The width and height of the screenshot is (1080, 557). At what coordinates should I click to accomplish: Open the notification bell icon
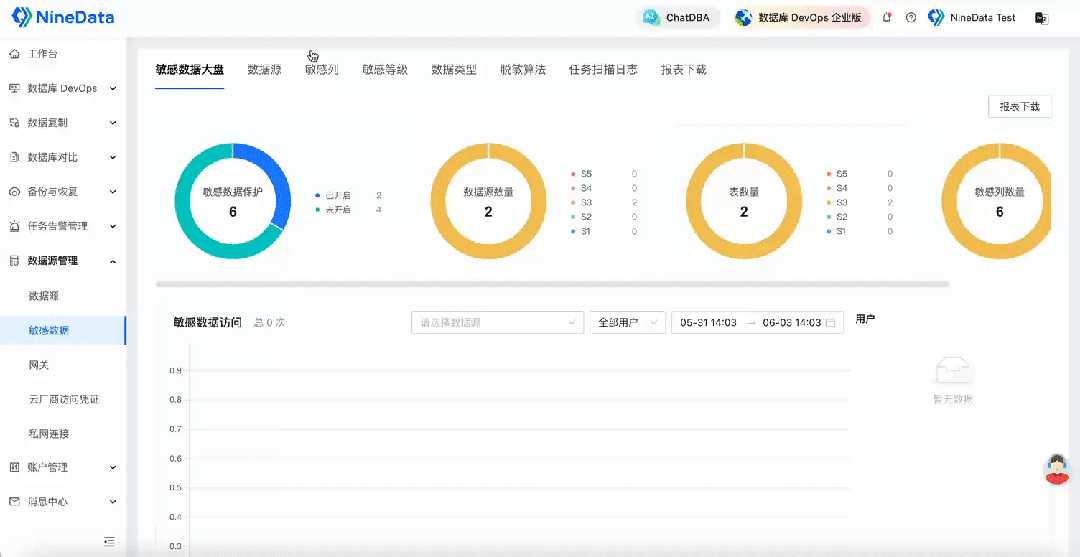(x=887, y=18)
